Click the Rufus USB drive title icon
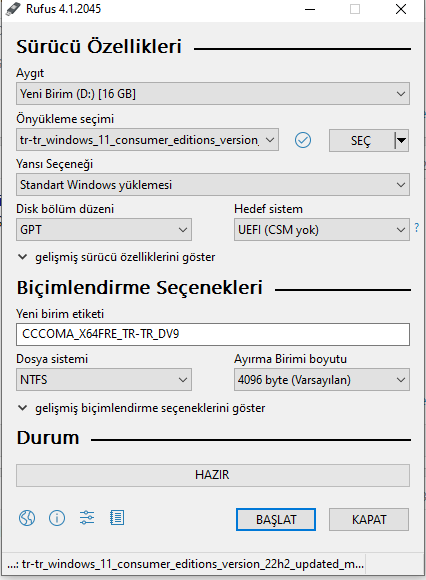The width and height of the screenshot is (426, 580). click(x=13, y=9)
